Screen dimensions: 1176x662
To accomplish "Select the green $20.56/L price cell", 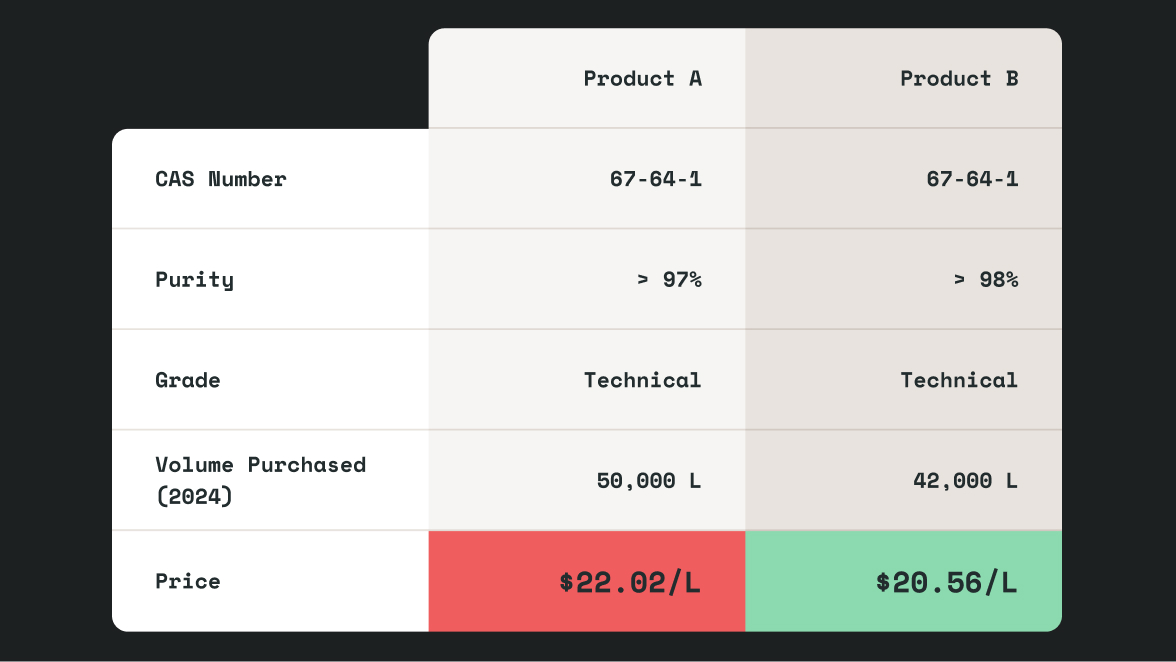I will click(x=945, y=582).
